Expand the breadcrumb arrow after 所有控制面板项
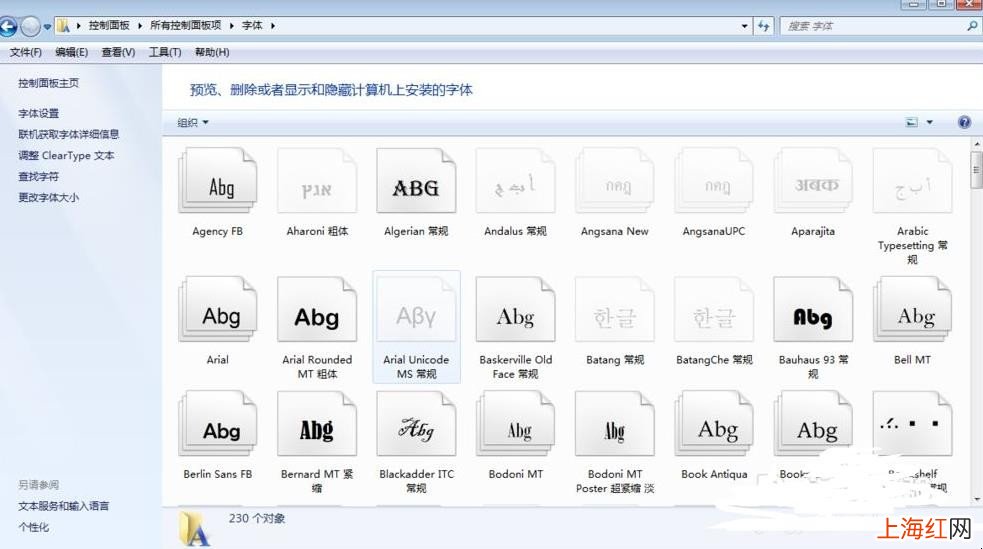This screenshot has width=983, height=549. (x=231, y=26)
